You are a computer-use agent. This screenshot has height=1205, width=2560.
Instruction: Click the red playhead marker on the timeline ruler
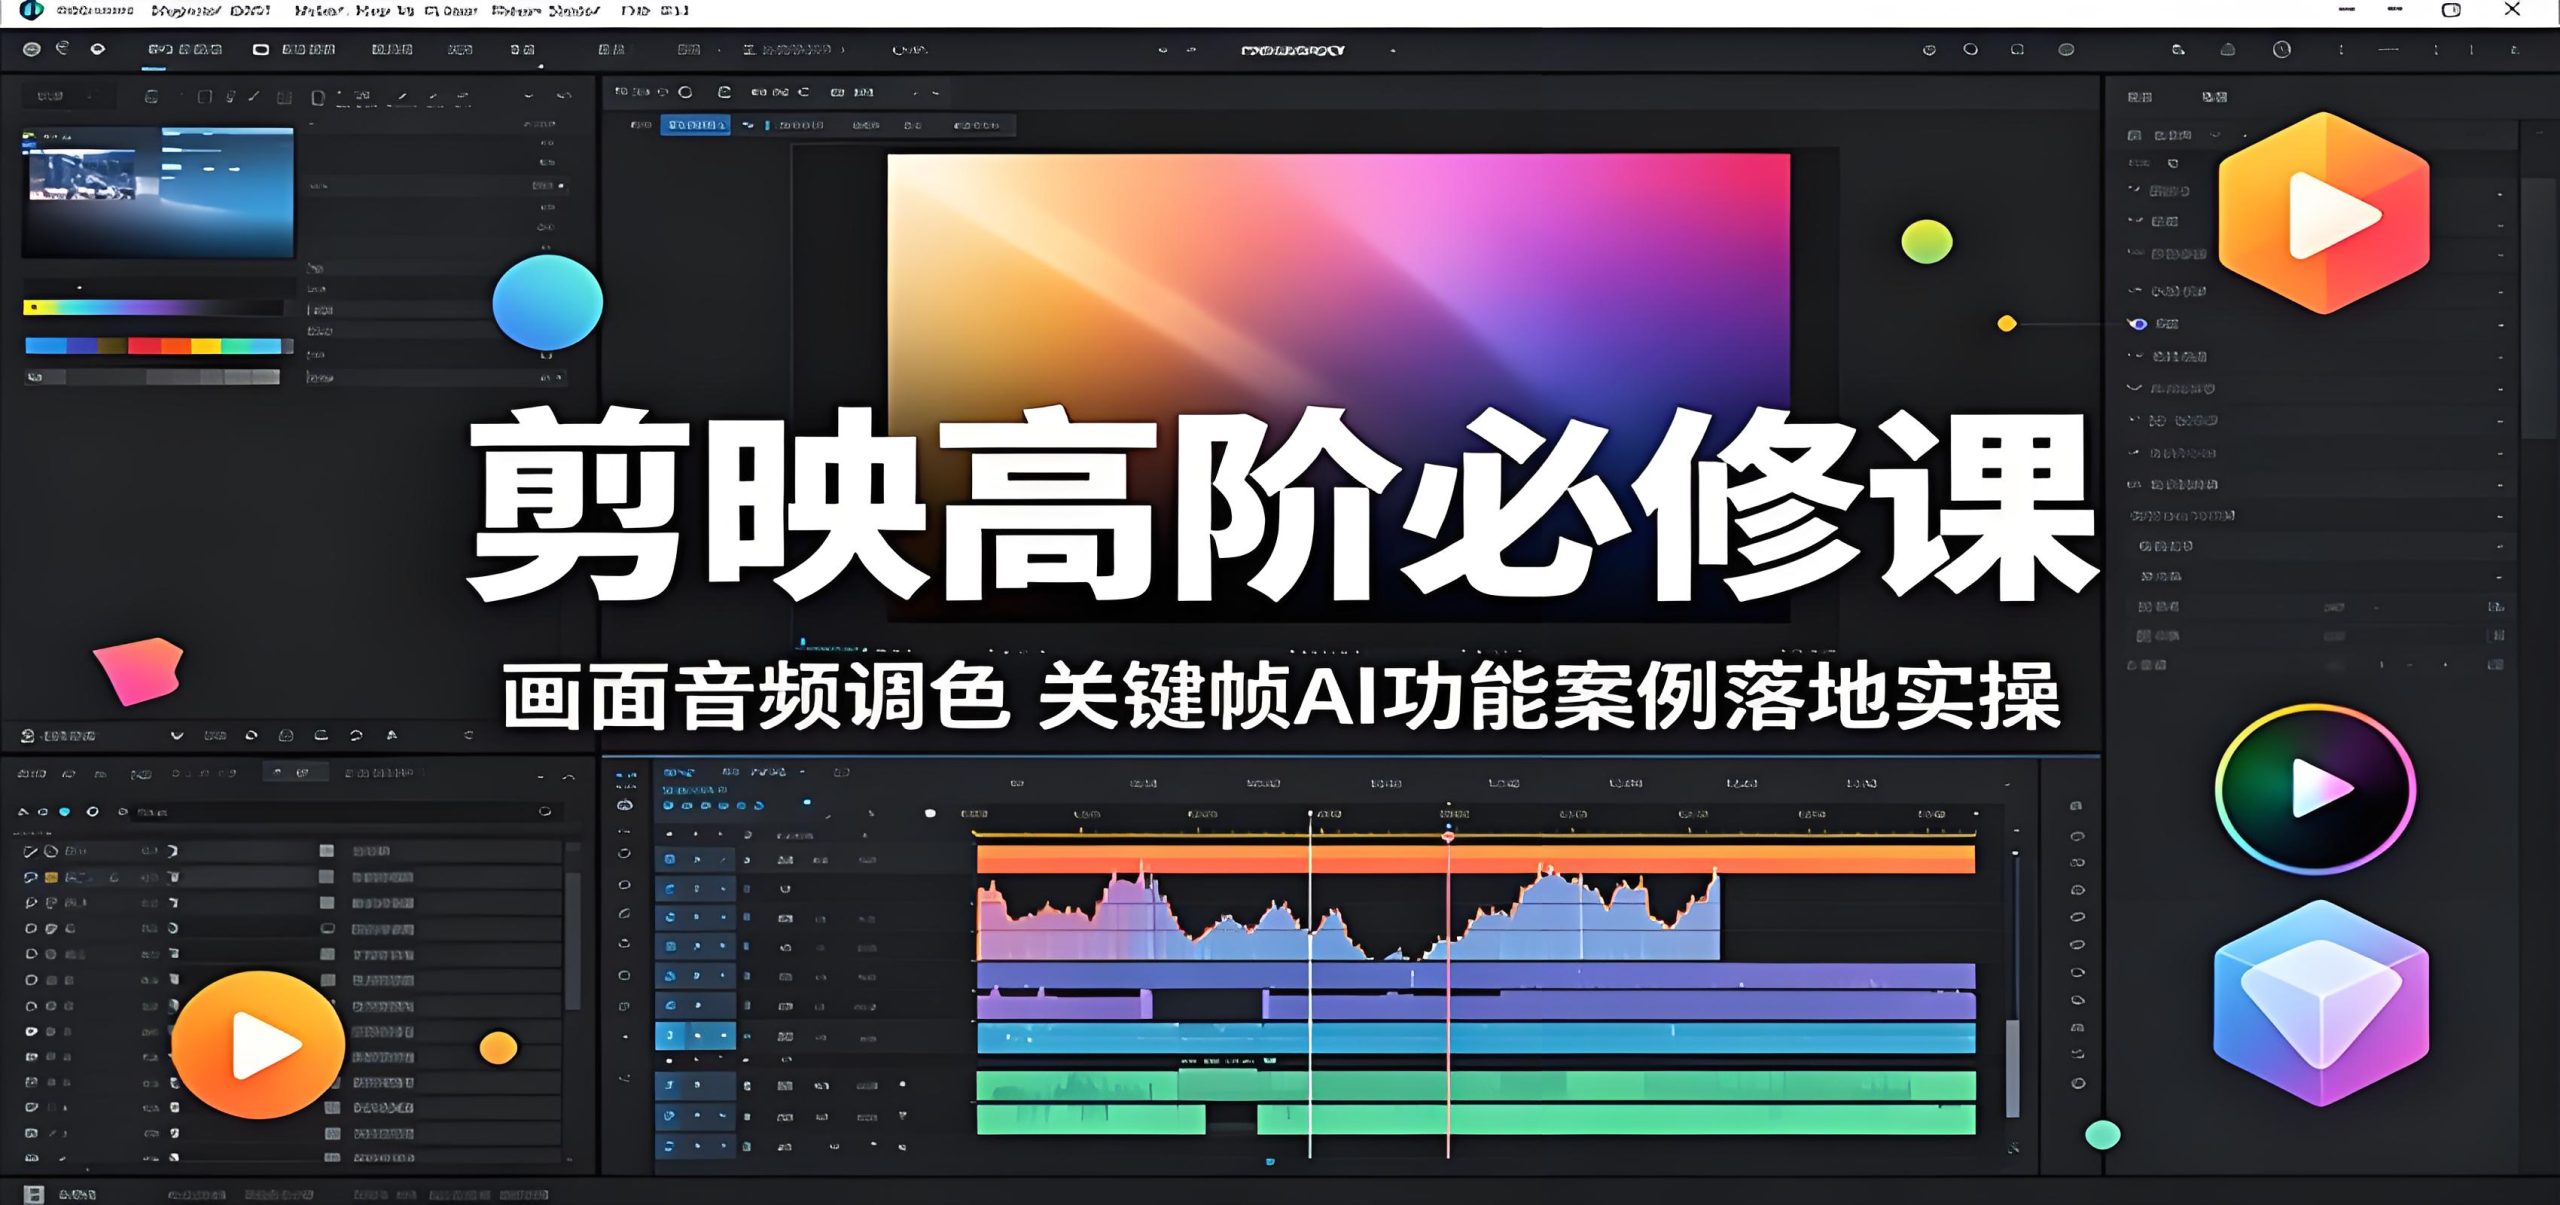click(1448, 836)
